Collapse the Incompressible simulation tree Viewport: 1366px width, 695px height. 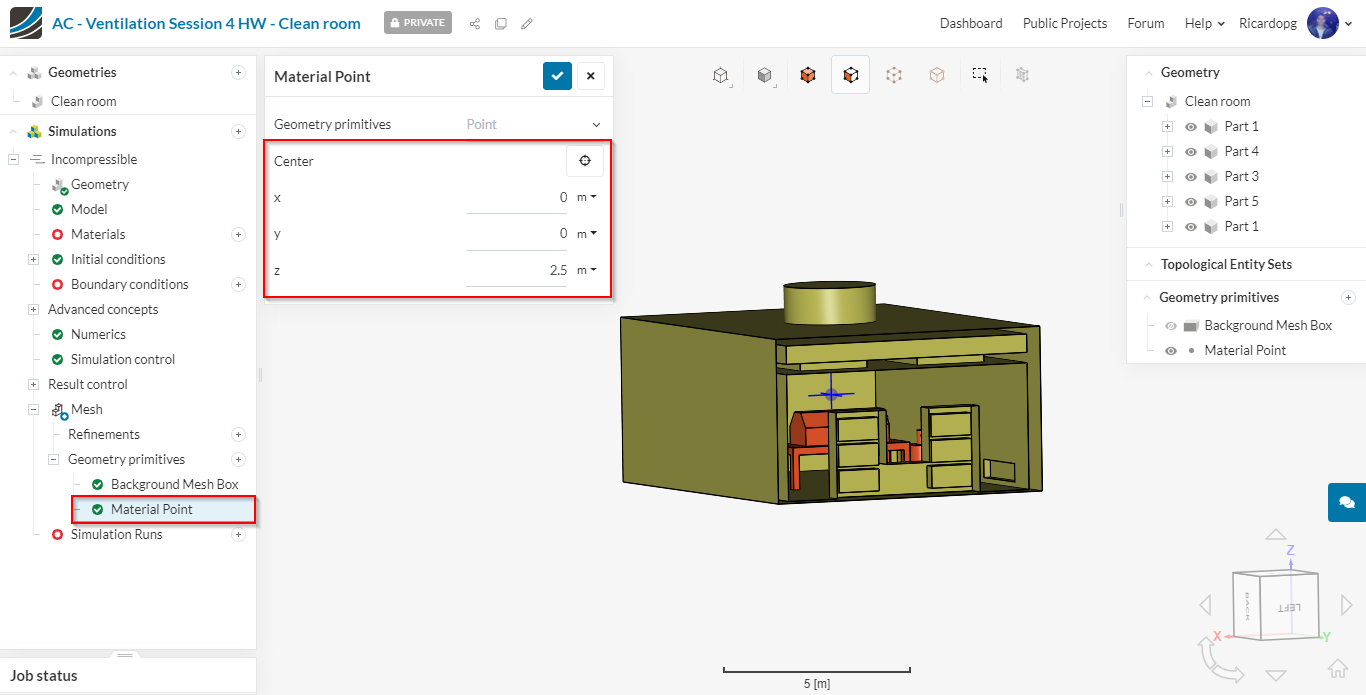click(13, 159)
